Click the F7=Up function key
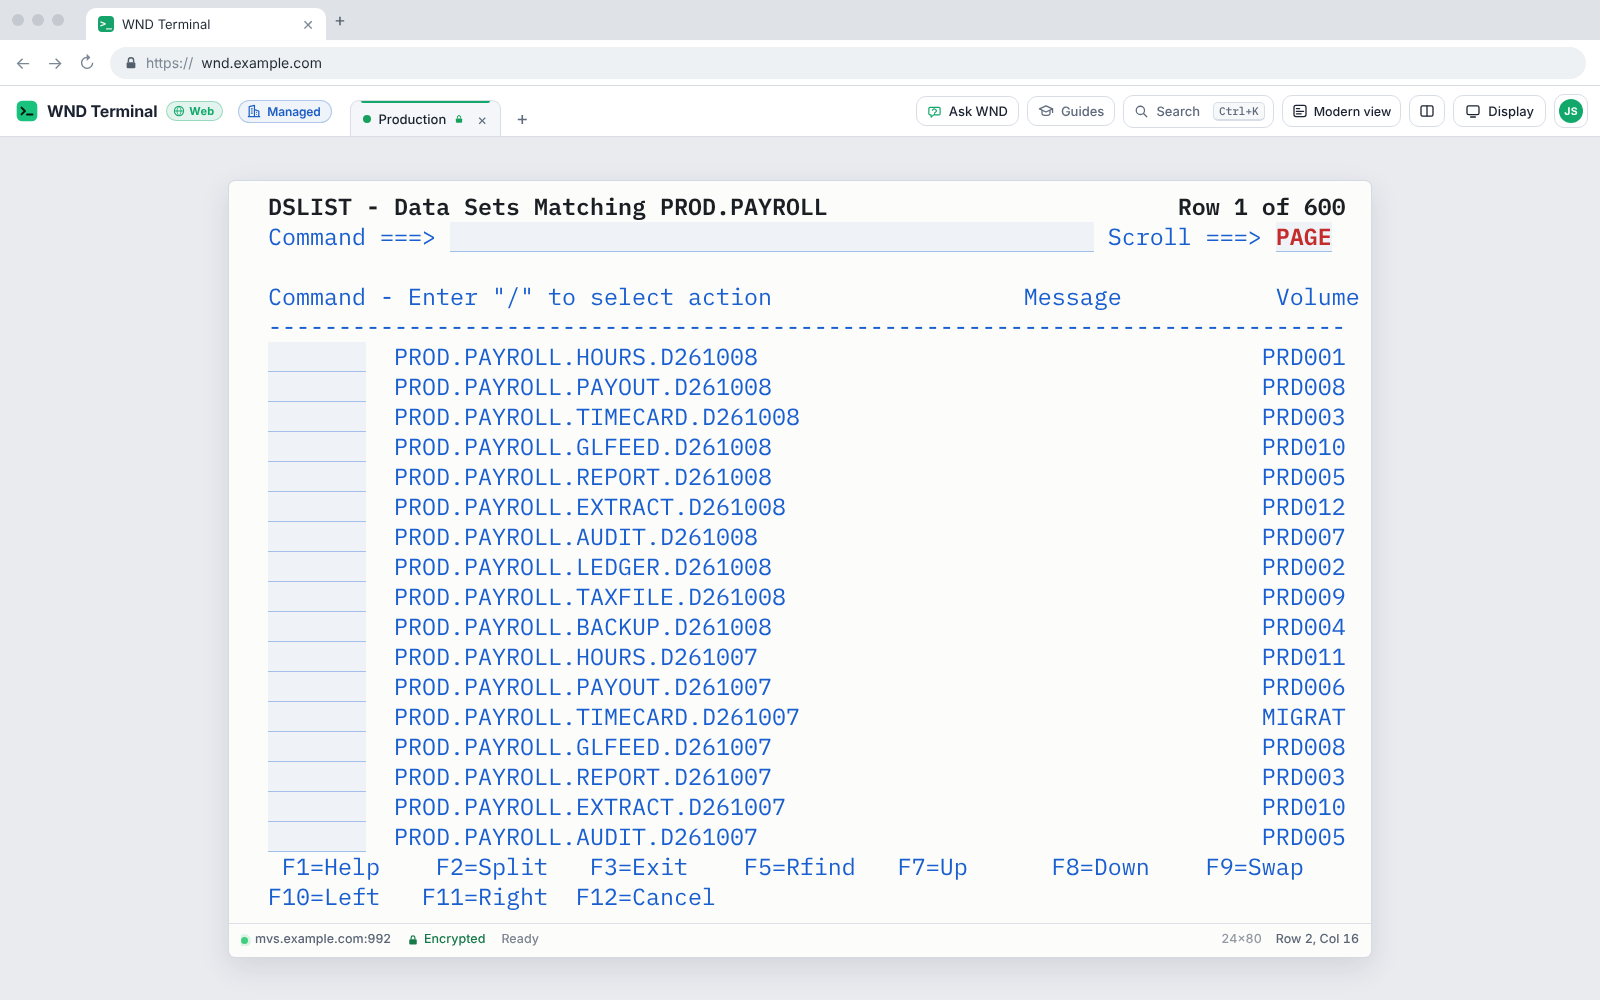Image resolution: width=1600 pixels, height=1000 pixels. [933, 867]
